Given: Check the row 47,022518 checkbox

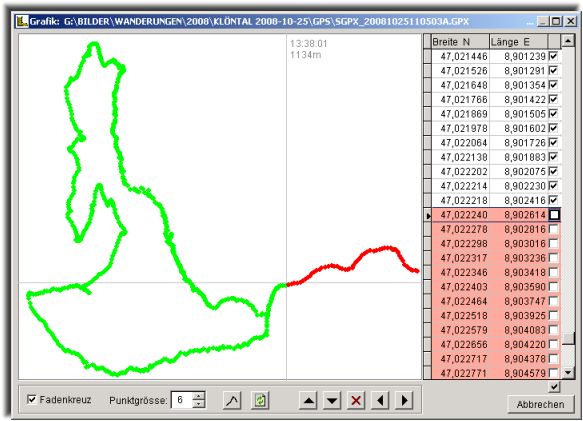Looking at the screenshot, I should point(554,315).
